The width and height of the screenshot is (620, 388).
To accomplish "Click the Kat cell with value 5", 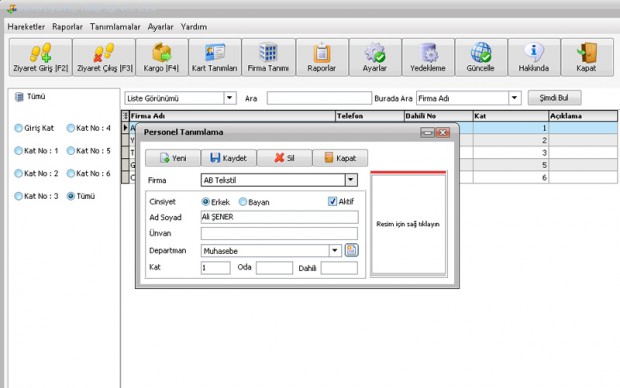I will 511,165.
